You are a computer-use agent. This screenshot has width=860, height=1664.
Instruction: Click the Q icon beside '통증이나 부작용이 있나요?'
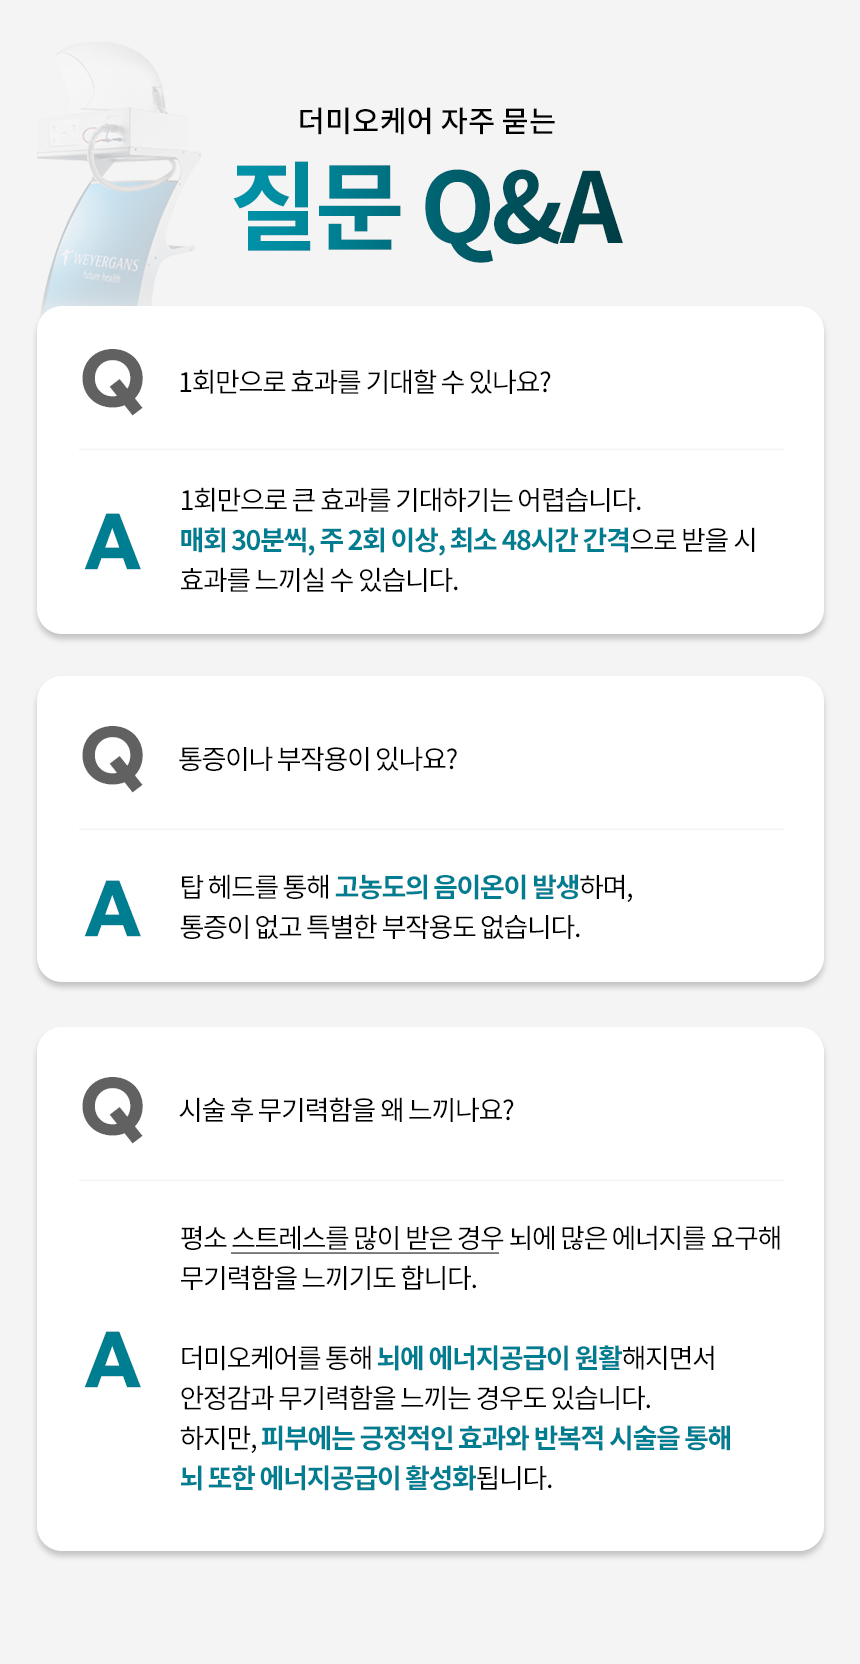(x=113, y=758)
